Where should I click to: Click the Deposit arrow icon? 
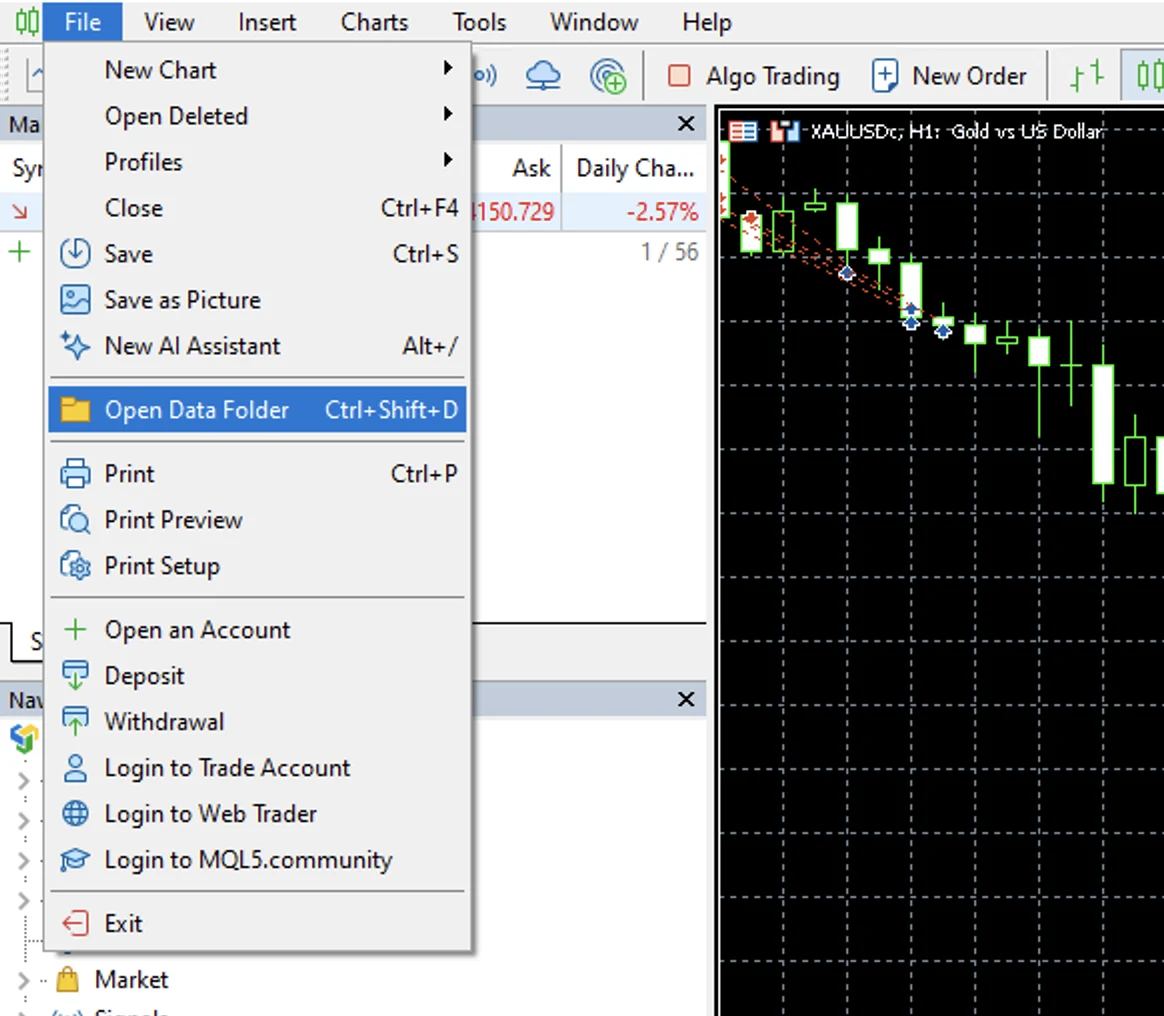point(75,675)
